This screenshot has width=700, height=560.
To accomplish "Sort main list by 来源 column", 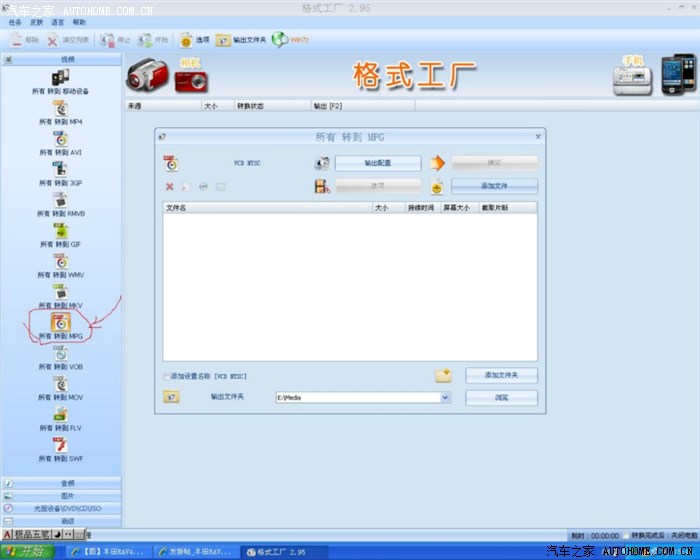I will tap(163, 106).
